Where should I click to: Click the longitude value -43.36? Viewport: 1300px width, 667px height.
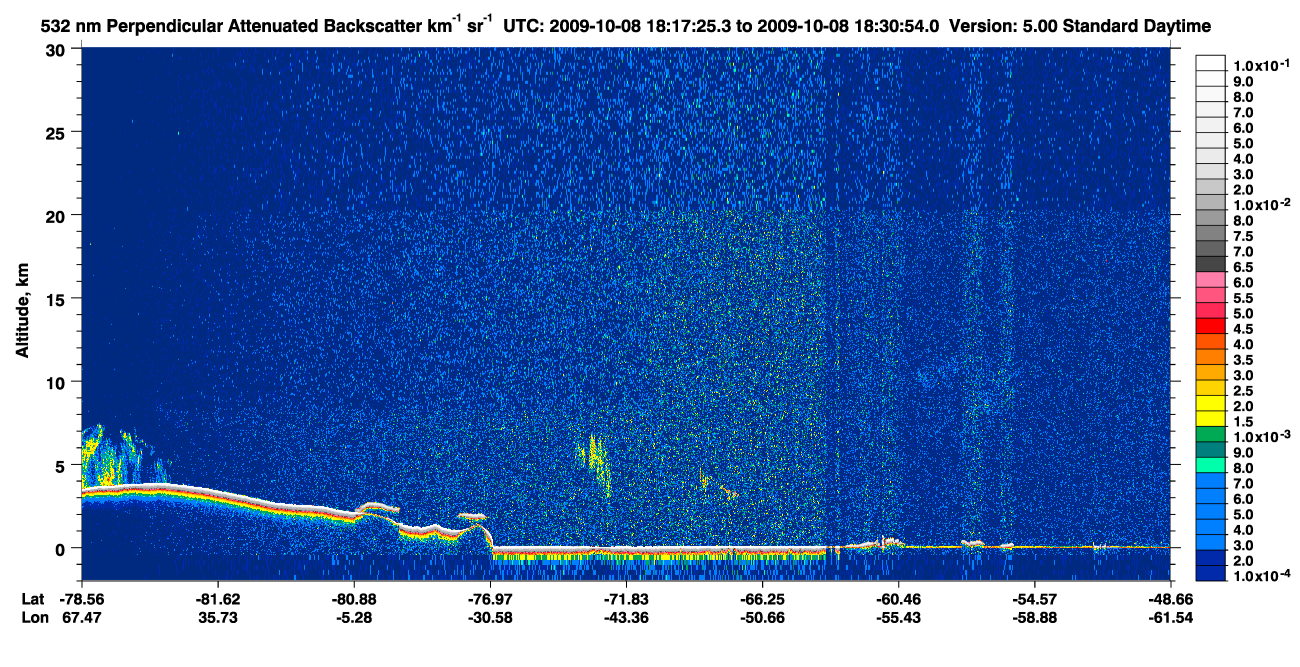point(626,618)
